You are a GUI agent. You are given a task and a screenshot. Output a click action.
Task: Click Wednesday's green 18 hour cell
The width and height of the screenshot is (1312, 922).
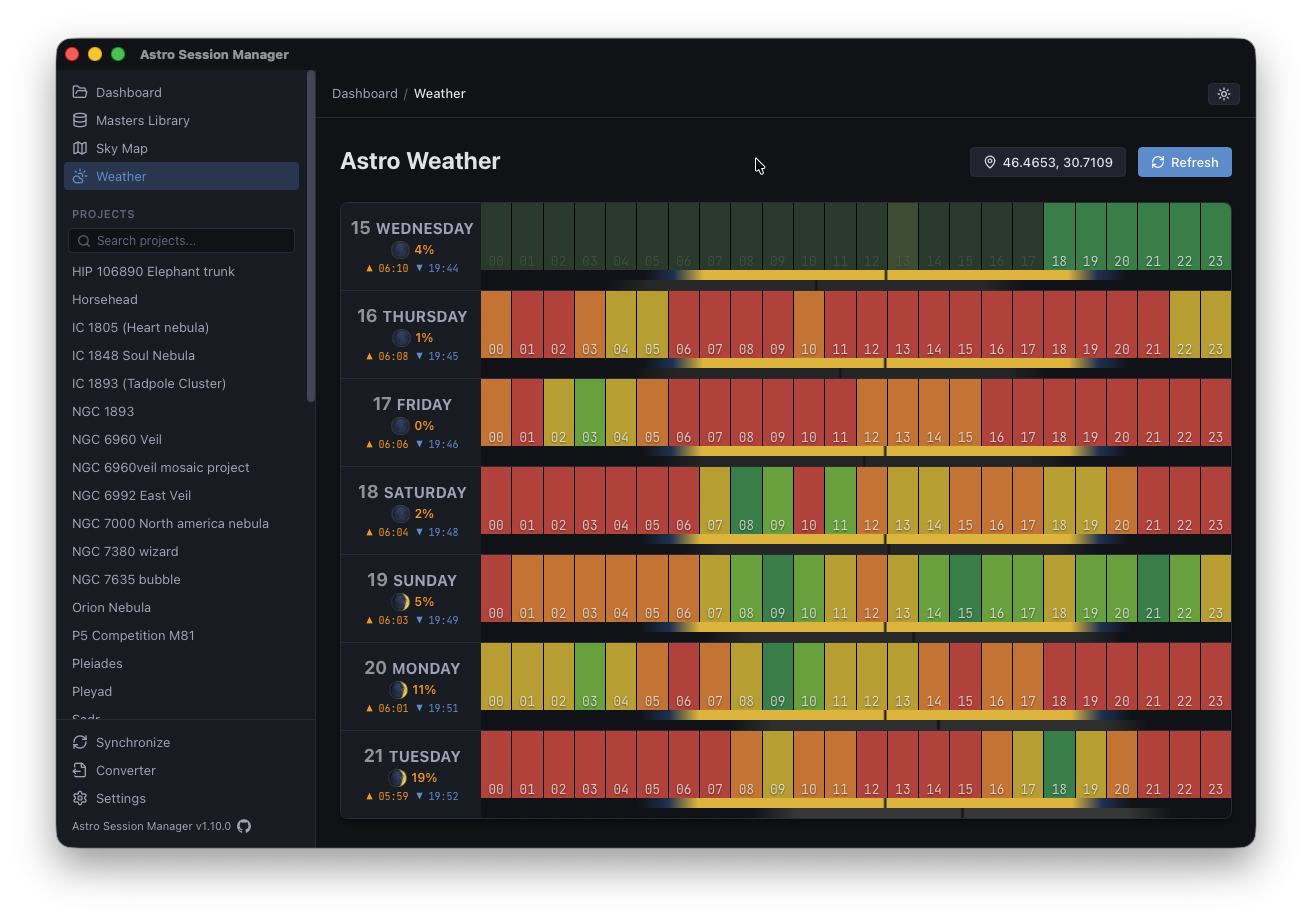point(1059,237)
